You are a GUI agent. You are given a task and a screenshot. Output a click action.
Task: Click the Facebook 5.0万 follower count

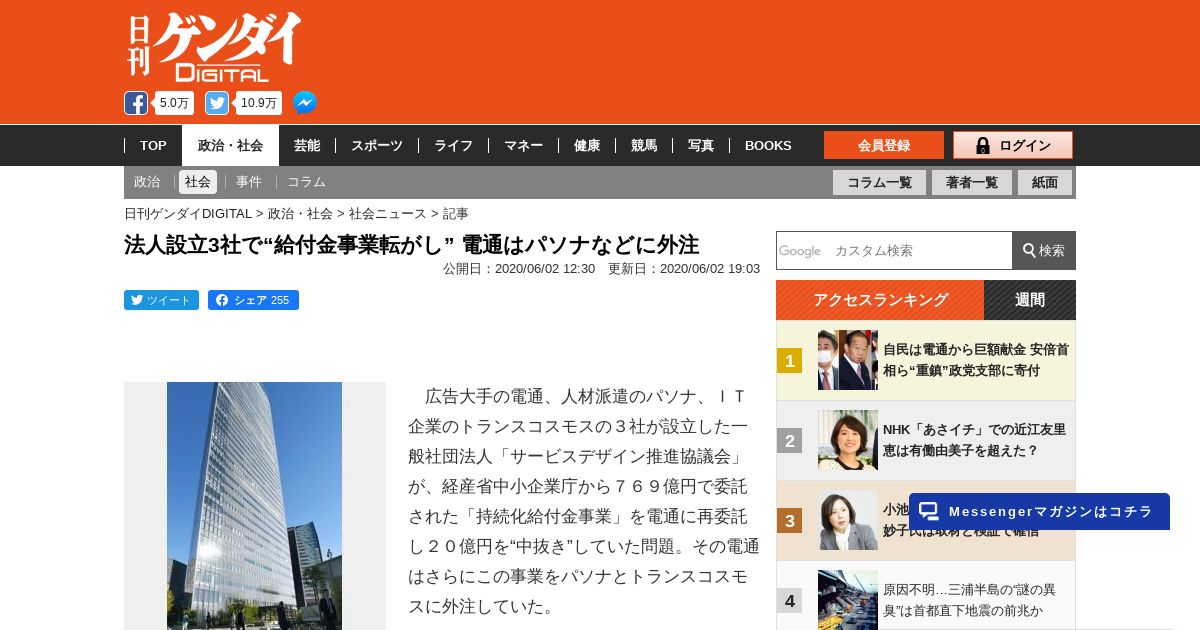pyautogui.click(x=174, y=103)
